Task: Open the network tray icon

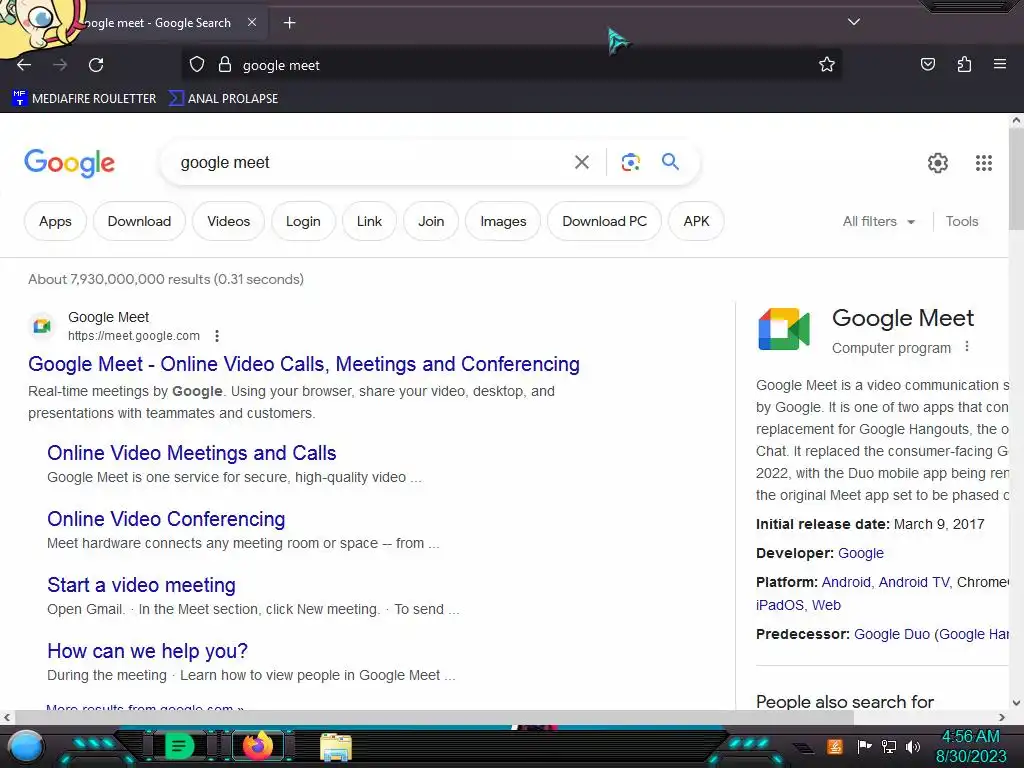Action: [889, 746]
